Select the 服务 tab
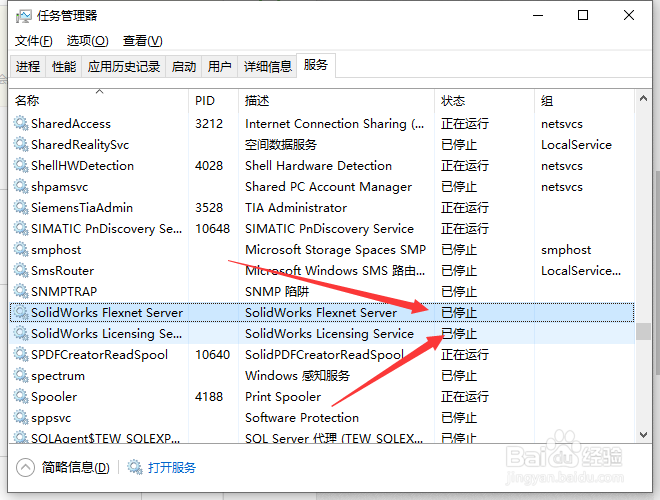 pos(316,65)
